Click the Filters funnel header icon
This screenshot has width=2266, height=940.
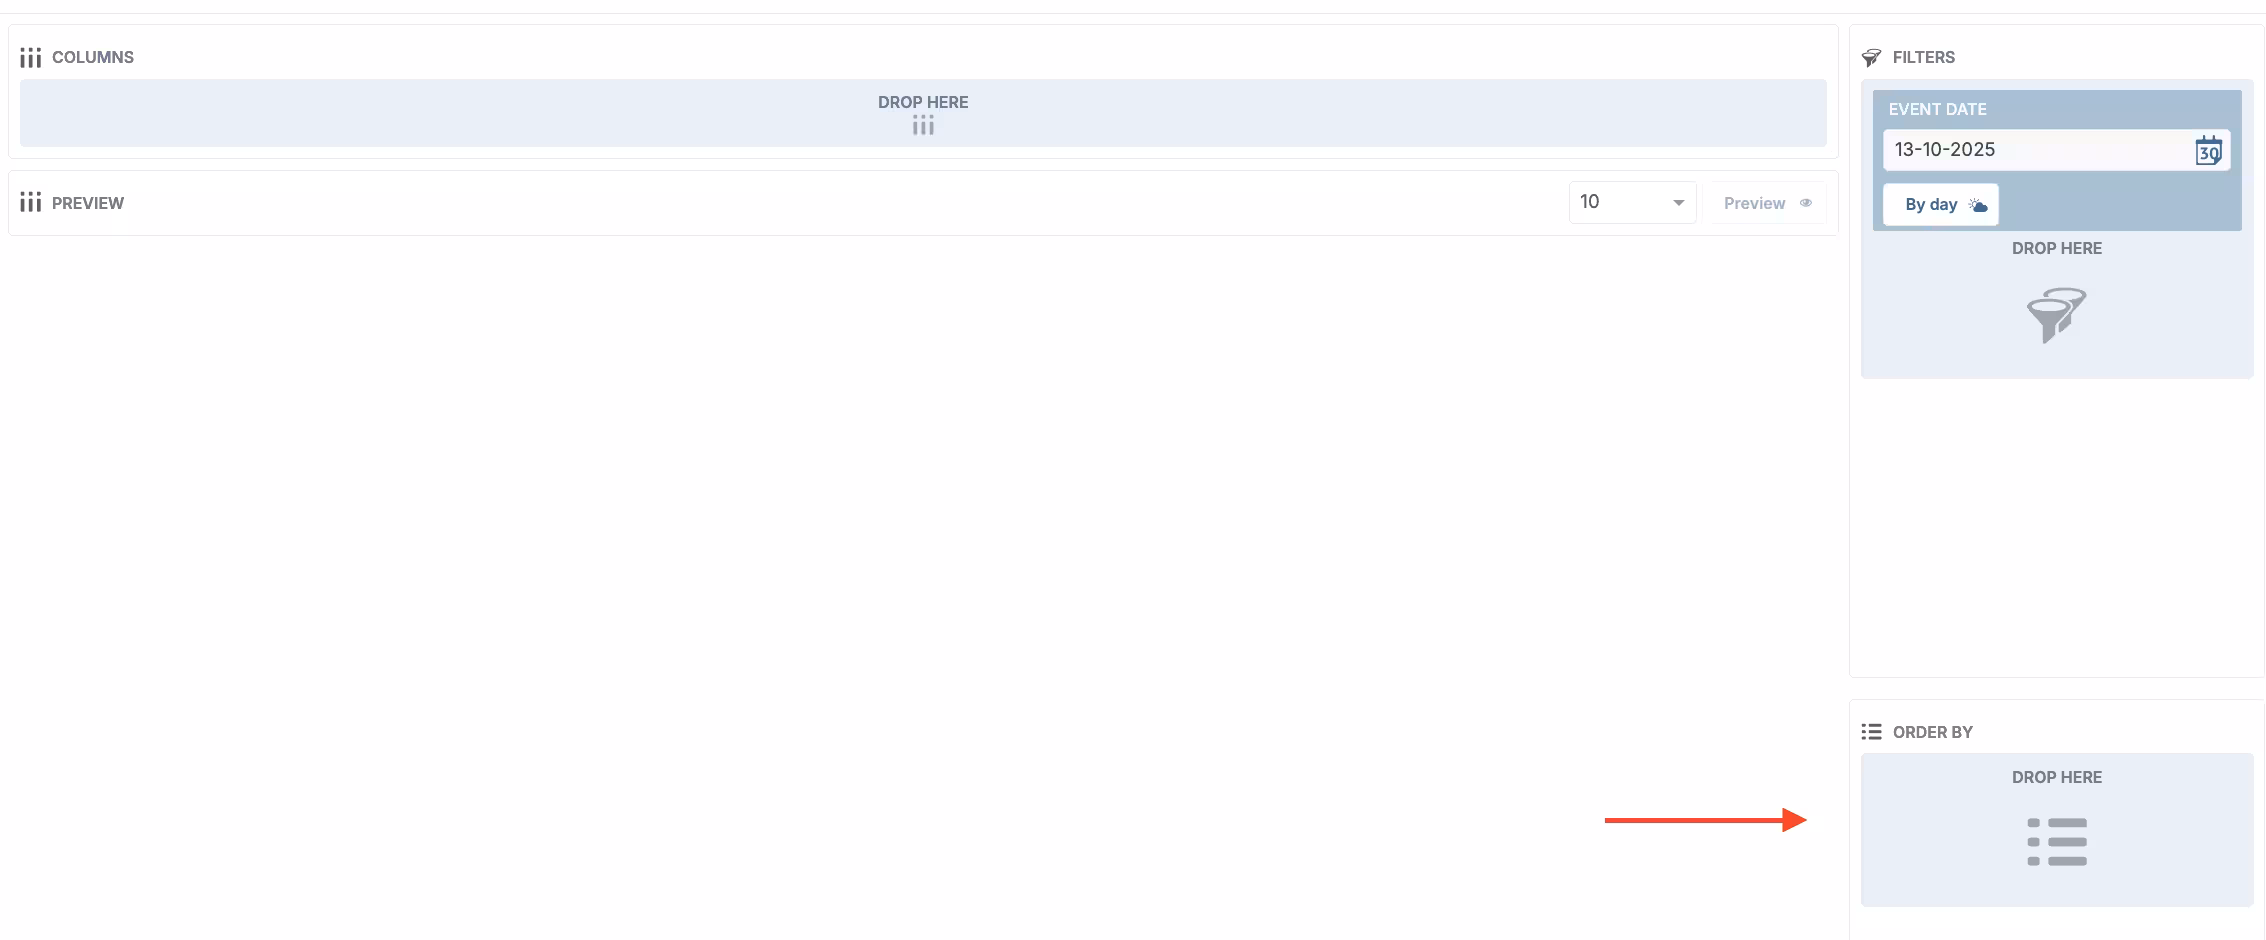click(x=1871, y=58)
